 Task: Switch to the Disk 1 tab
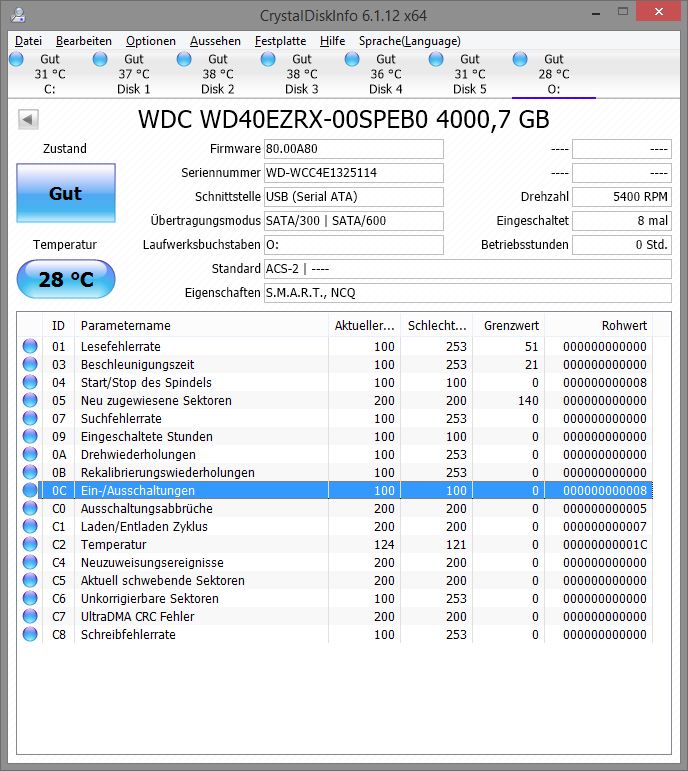tap(134, 74)
